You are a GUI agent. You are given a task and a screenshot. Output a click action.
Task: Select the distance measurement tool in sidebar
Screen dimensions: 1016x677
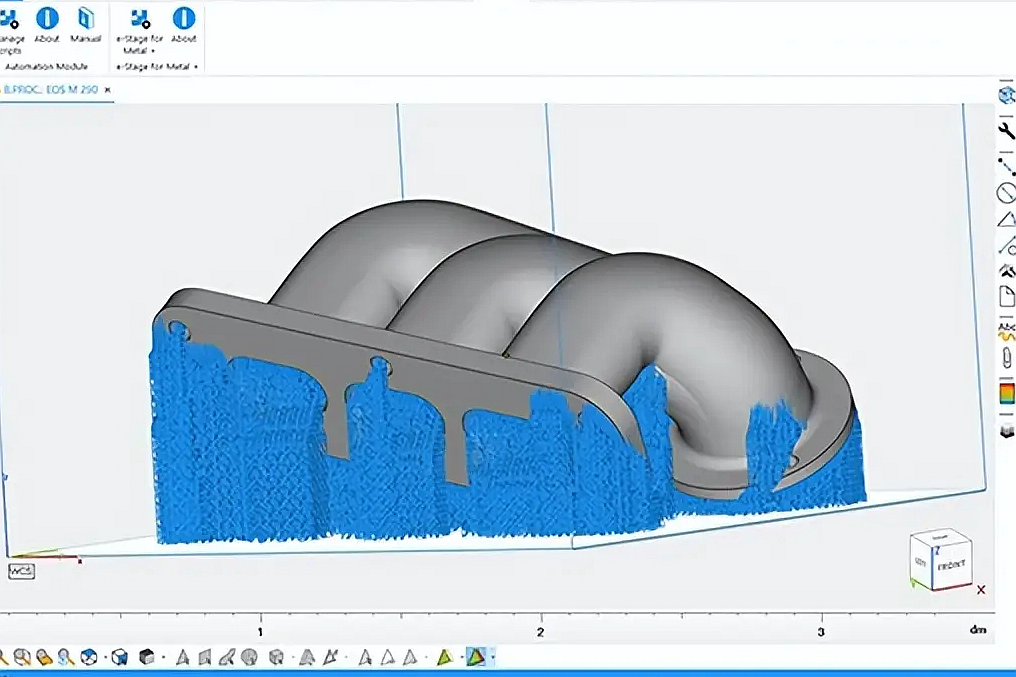[x=1006, y=167]
